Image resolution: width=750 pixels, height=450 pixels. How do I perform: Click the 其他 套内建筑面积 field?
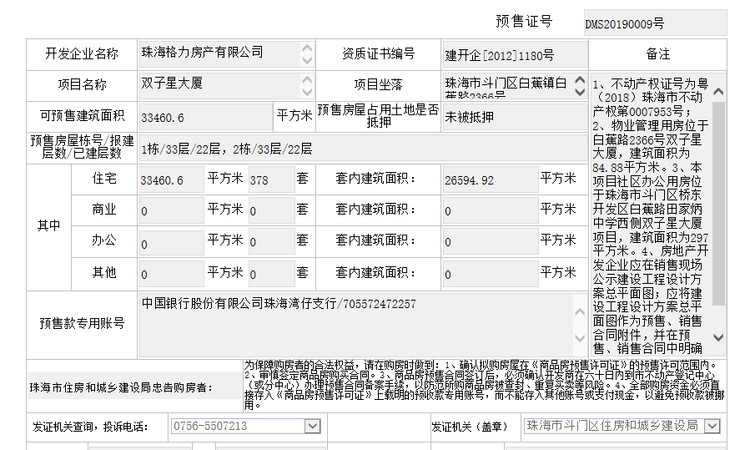click(490, 274)
